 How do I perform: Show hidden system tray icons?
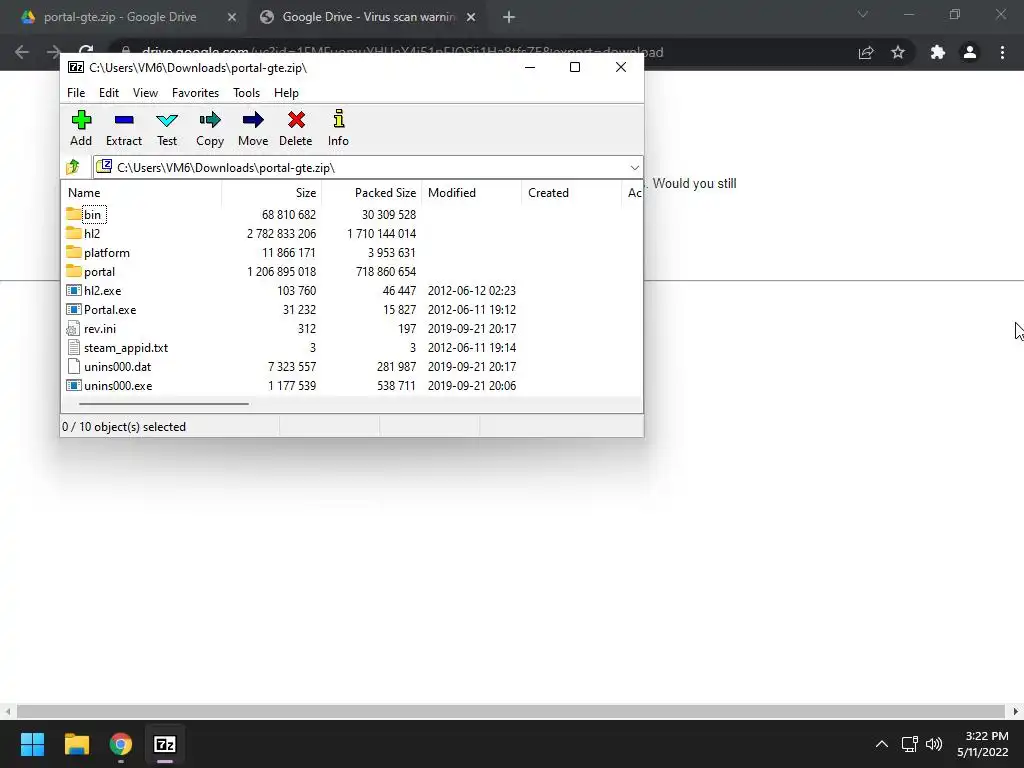point(882,744)
